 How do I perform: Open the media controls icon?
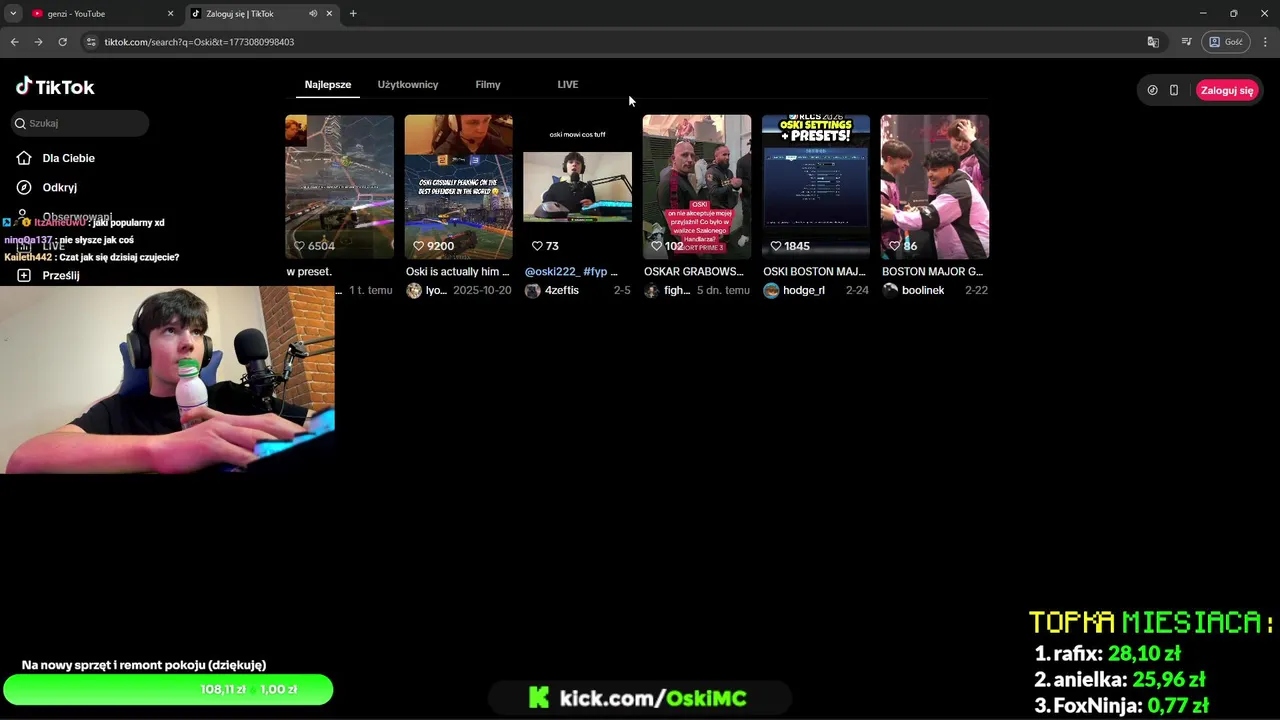[1186, 42]
